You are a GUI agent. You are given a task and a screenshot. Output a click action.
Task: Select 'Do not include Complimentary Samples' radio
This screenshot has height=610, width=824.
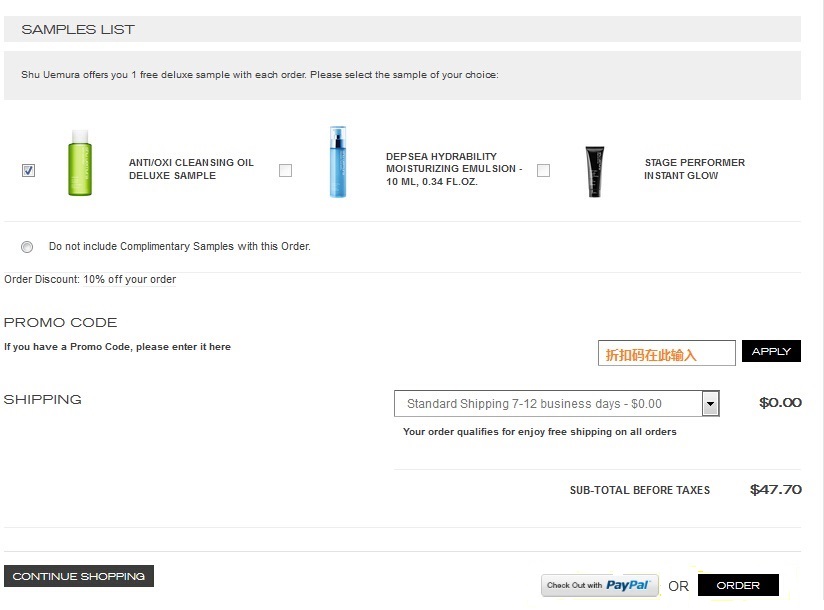[x=27, y=246]
